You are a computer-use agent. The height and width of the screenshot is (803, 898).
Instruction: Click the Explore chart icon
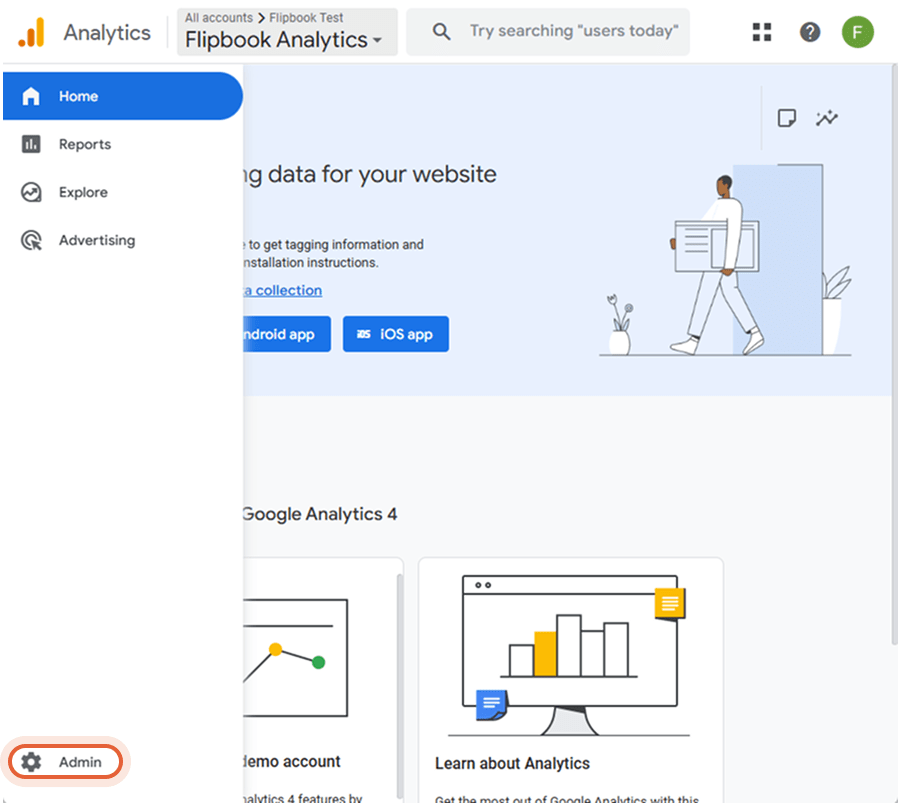click(31, 192)
